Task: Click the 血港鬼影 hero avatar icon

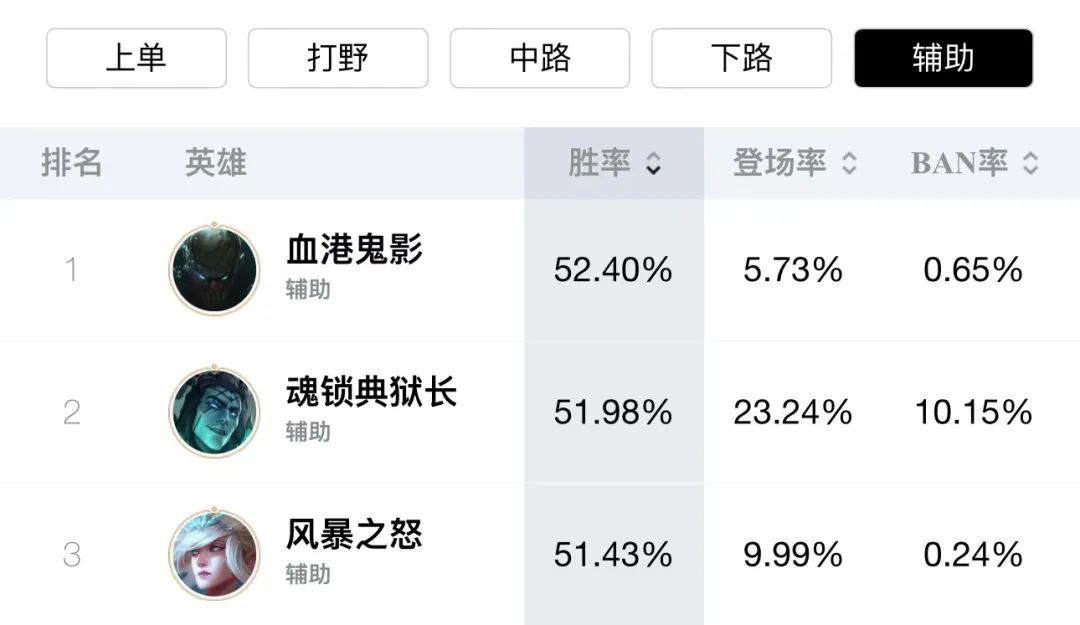Action: [214, 270]
